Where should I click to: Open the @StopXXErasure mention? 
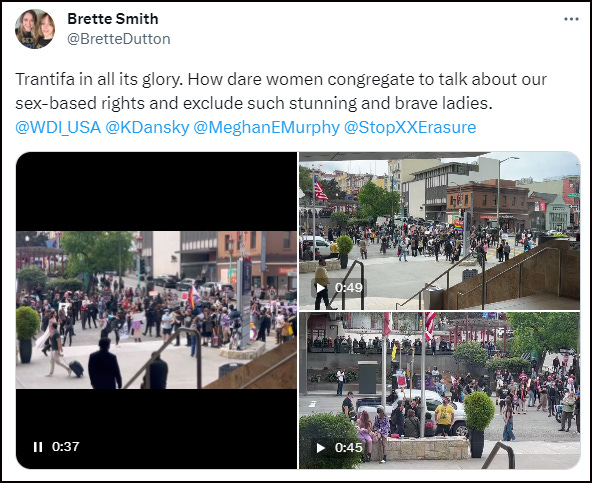pos(410,127)
